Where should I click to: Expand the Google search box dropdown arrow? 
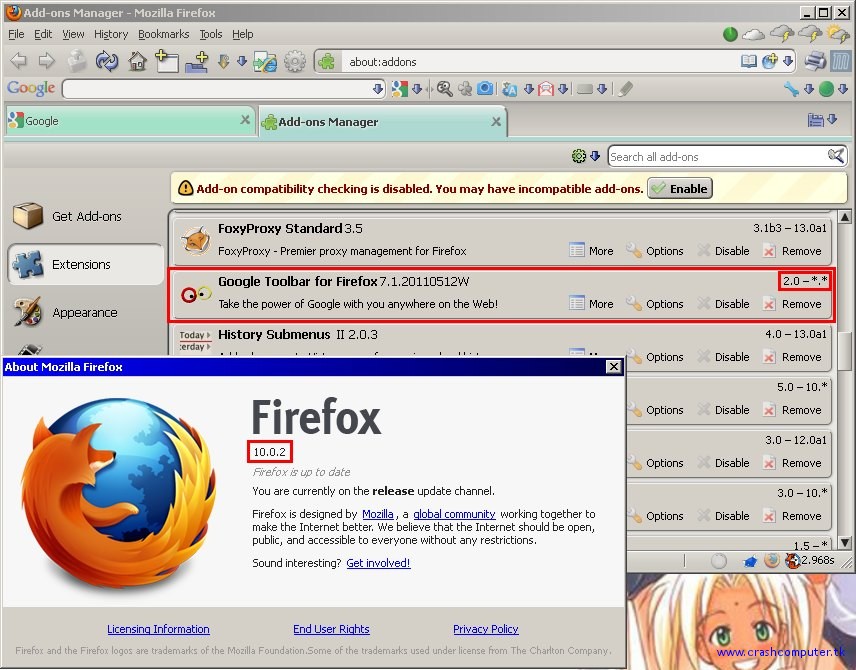coord(378,89)
